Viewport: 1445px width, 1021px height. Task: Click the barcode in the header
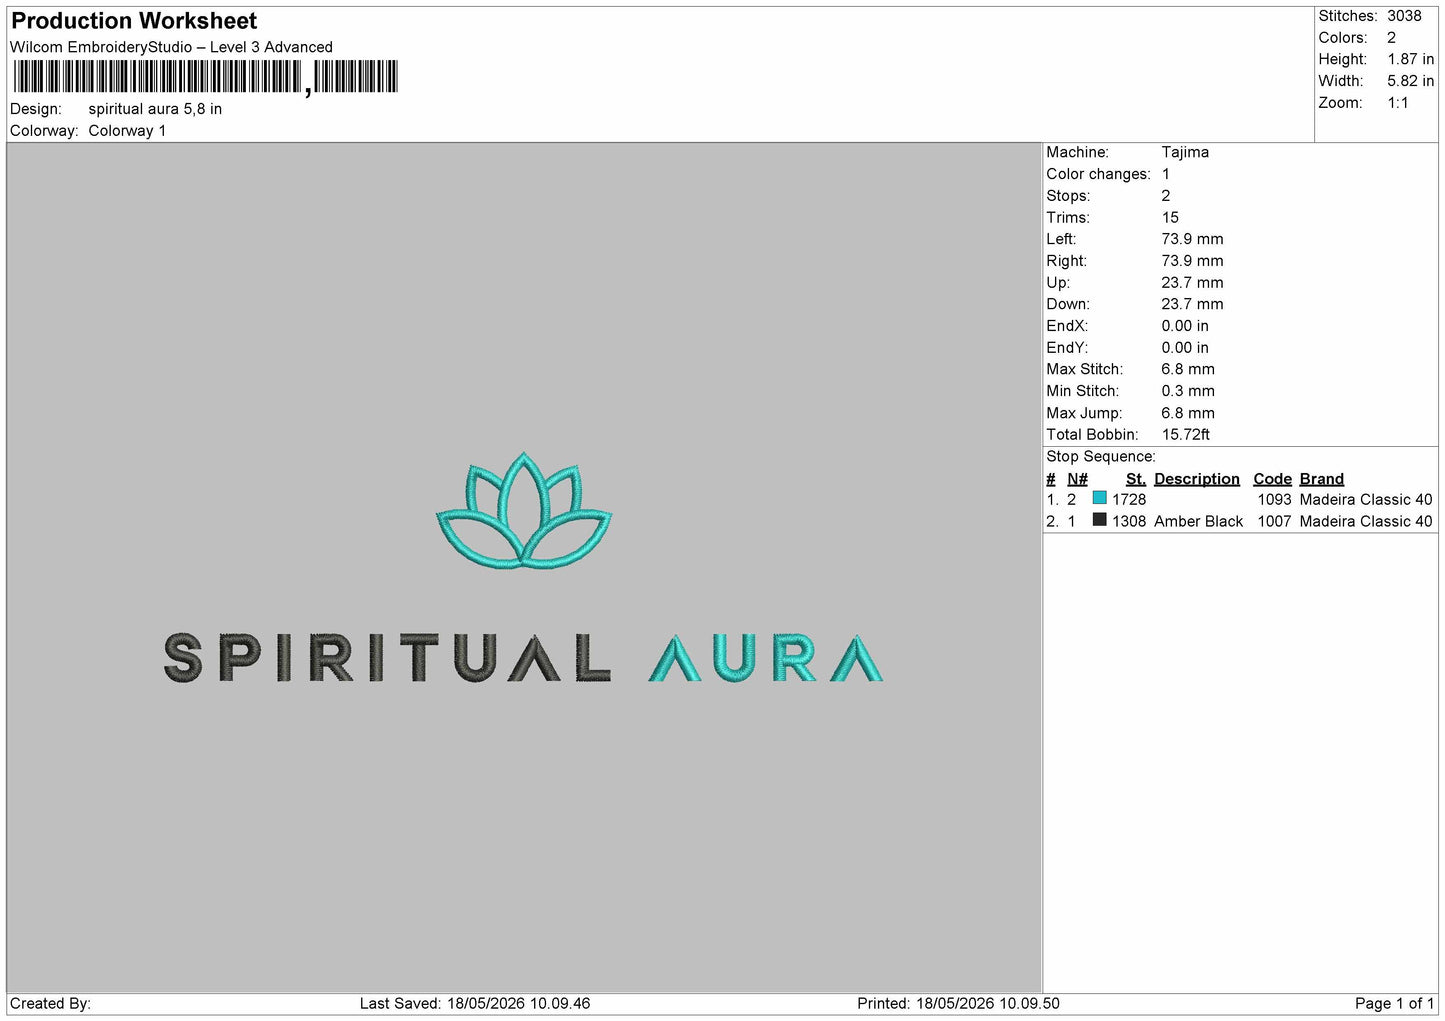[205, 77]
